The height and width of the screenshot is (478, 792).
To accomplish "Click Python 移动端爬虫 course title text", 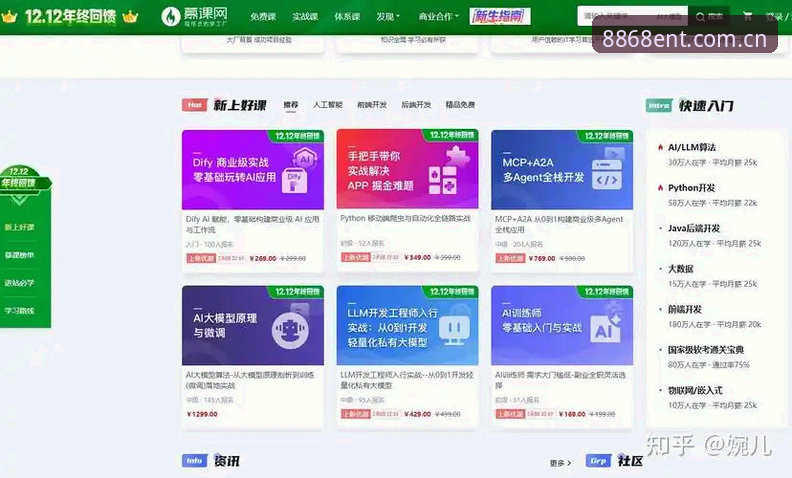I will pos(405,218).
